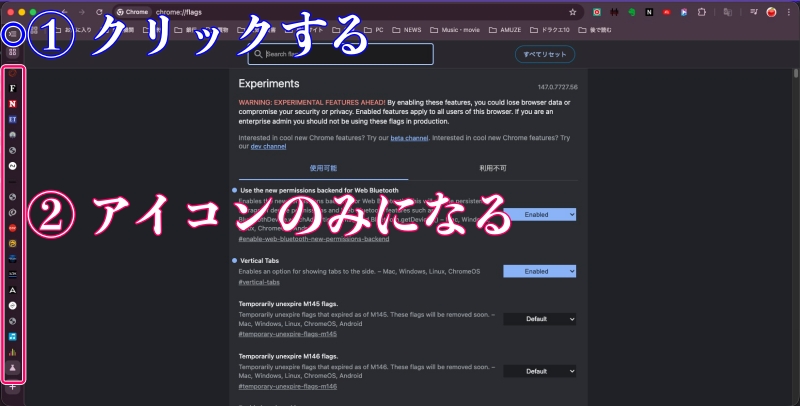
Task: Expand the Web Bluetooth Enabled dropdown
Action: tap(539, 214)
